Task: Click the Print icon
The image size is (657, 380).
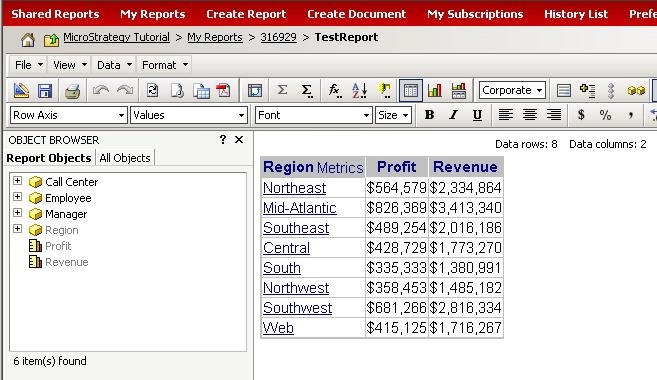Action: click(72, 90)
